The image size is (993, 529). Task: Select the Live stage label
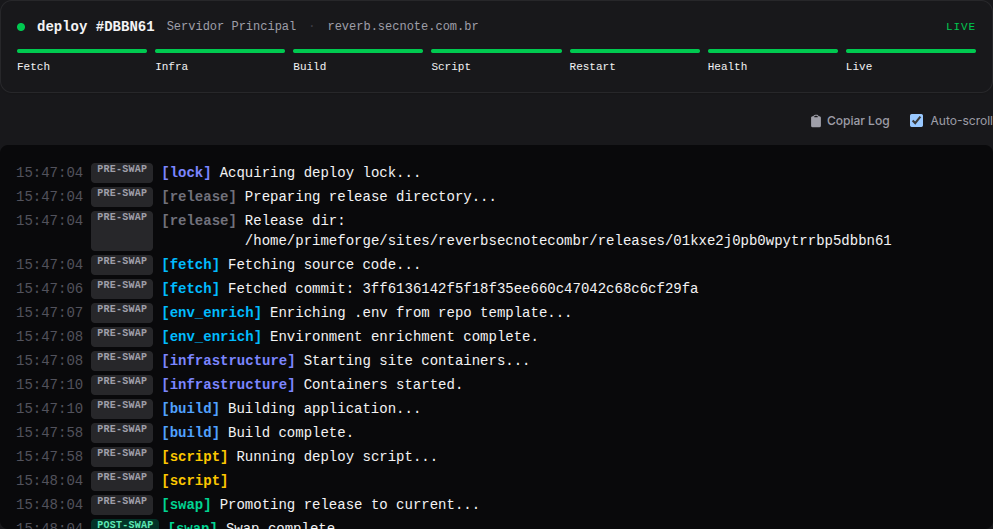pyautogui.click(x=859, y=67)
